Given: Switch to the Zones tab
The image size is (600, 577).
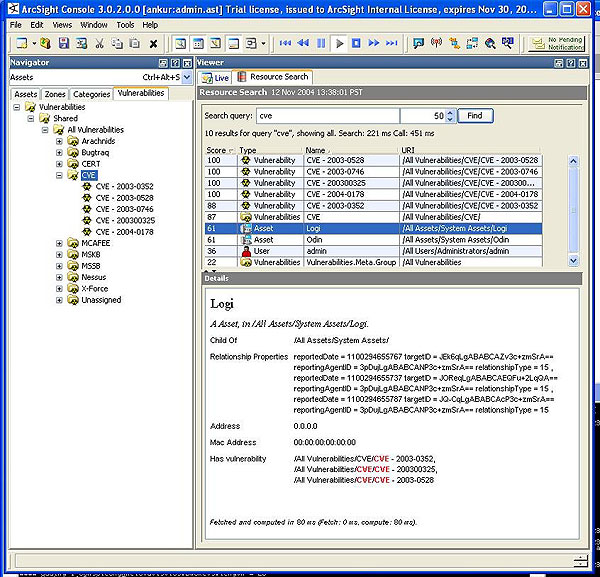Looking at the screenshot, I should 55,94.
